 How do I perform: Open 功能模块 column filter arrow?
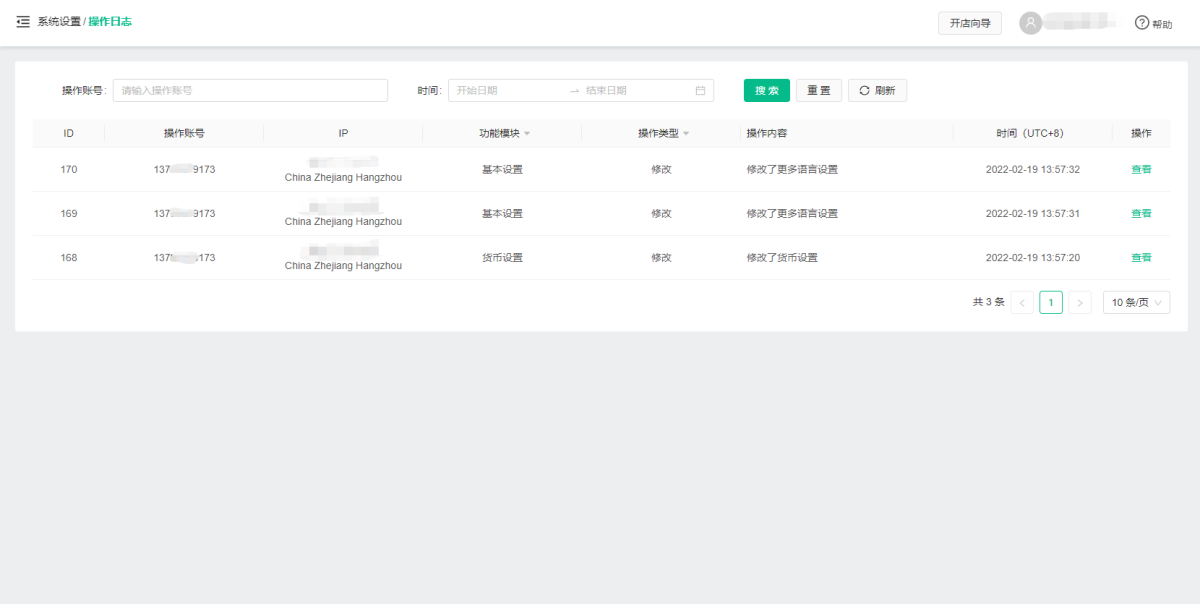(527, 134)
